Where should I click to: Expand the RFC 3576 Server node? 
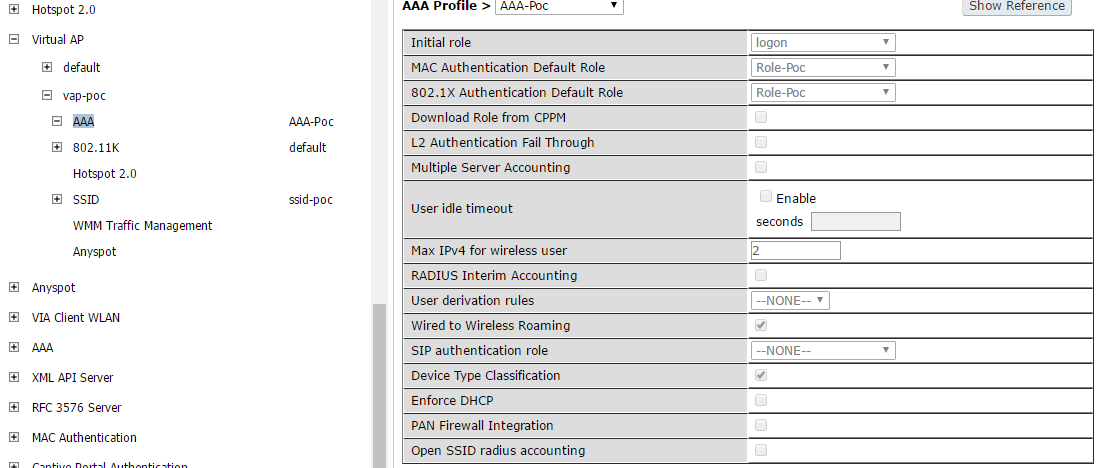(13, 408)
